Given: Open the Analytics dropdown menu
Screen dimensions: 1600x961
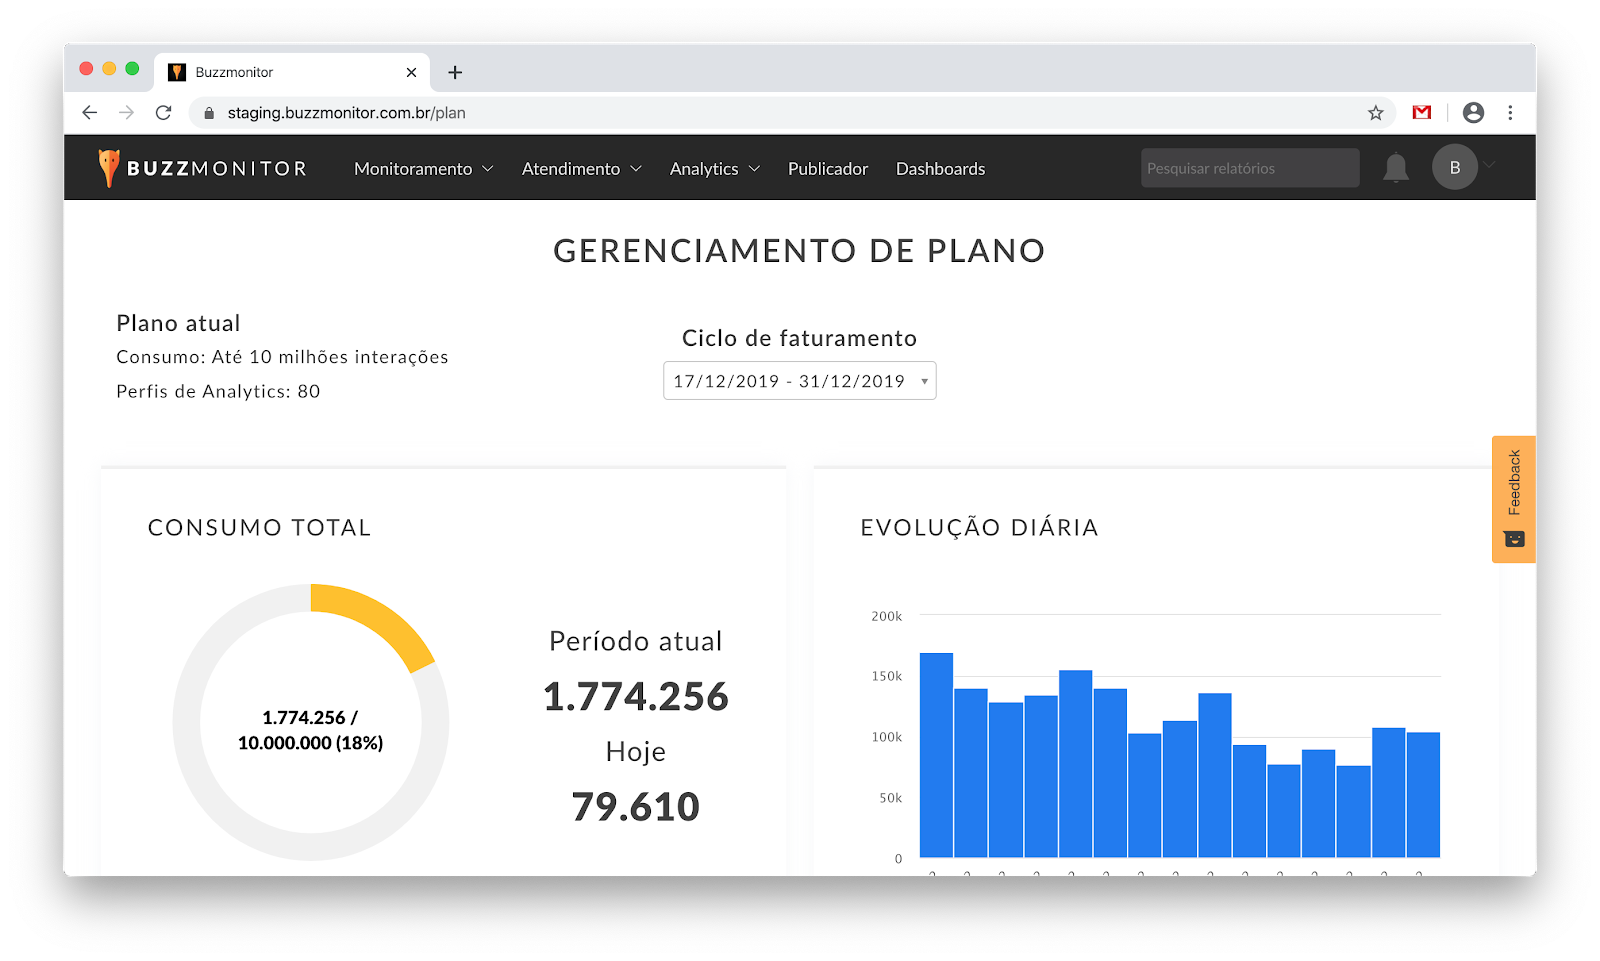Looking at the screenshot, I should (x=714, y=169).
